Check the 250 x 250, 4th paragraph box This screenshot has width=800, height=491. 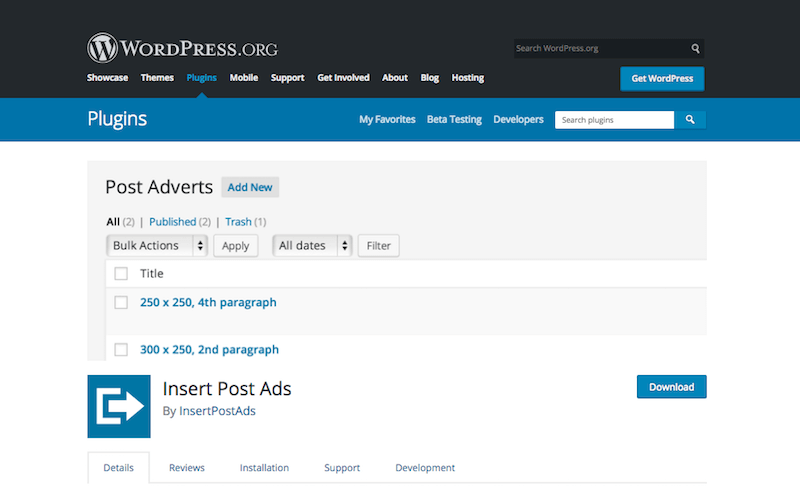(121, 302)
